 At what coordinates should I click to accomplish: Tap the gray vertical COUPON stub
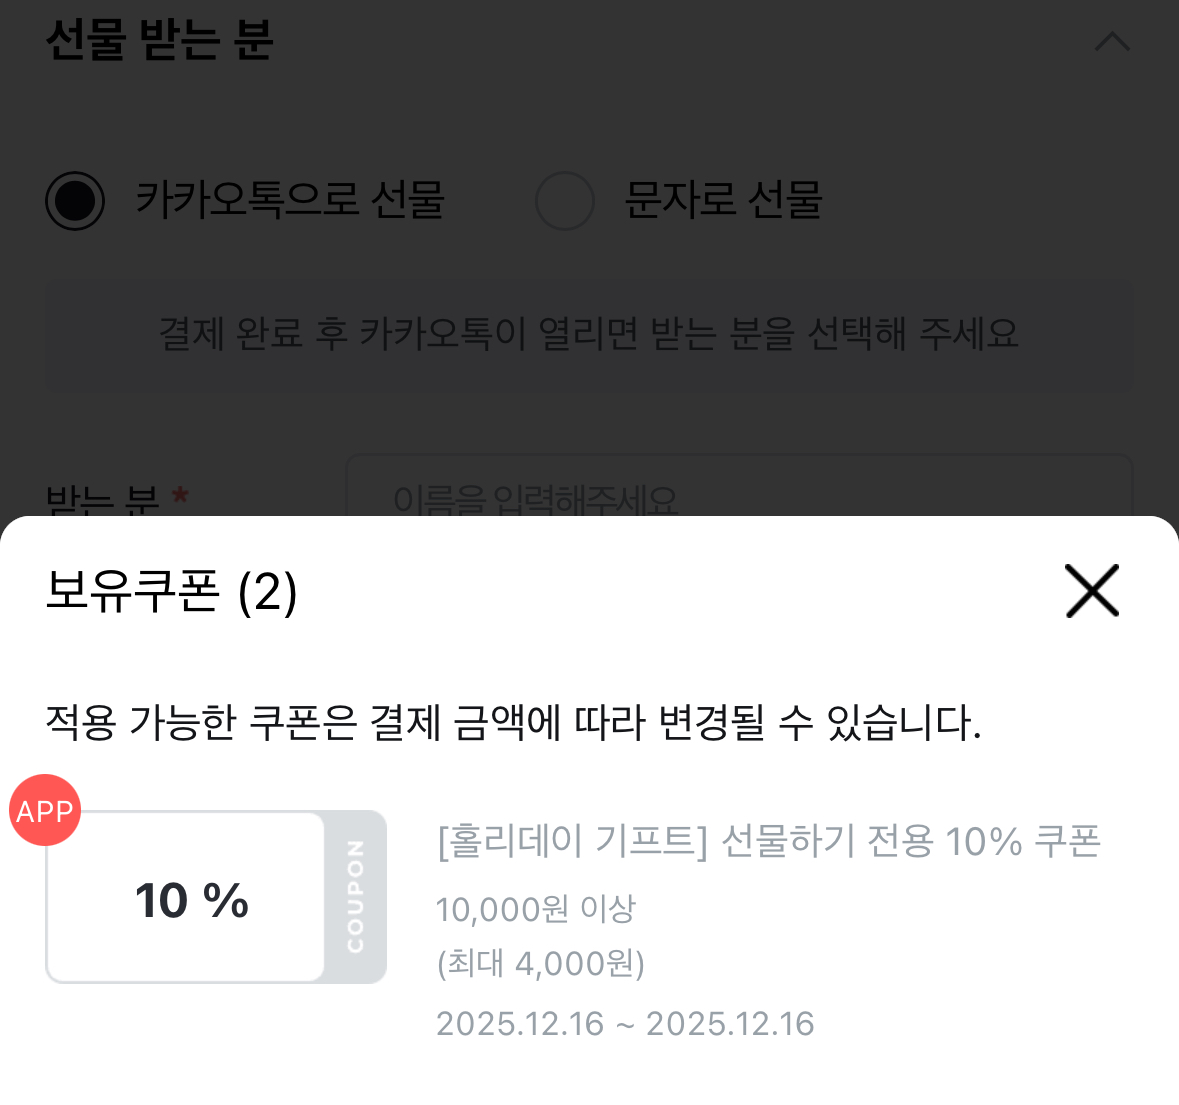[356, 896]
